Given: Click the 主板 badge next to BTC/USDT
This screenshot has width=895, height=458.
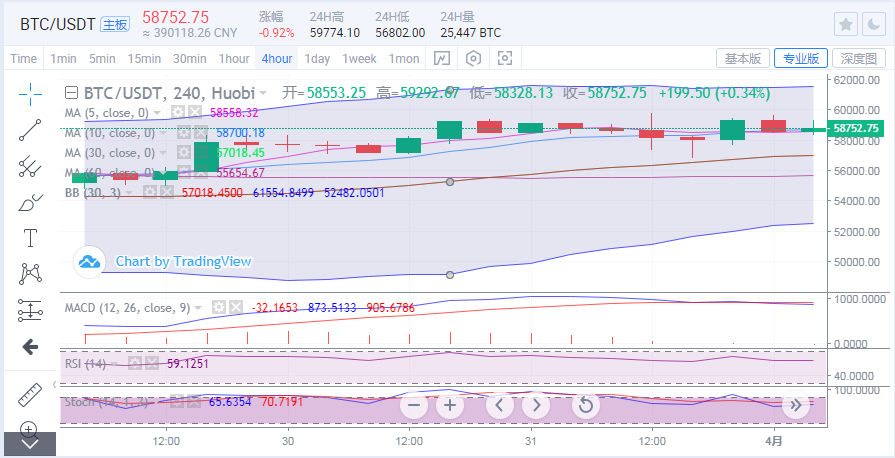Looking at the screenshot, I should 115,24.
